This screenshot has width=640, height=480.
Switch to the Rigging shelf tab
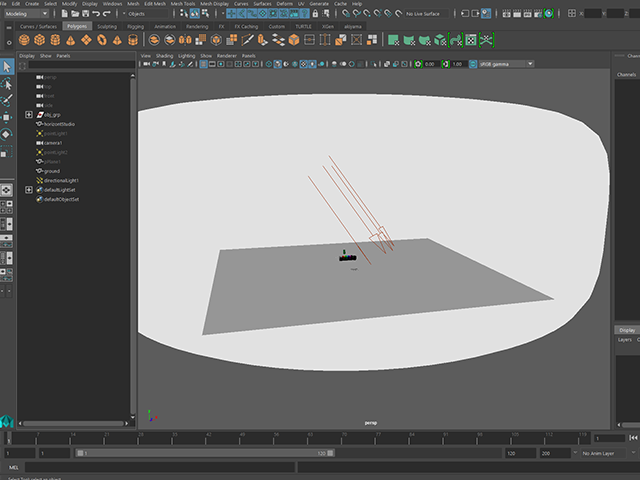[x=135, y=27]
